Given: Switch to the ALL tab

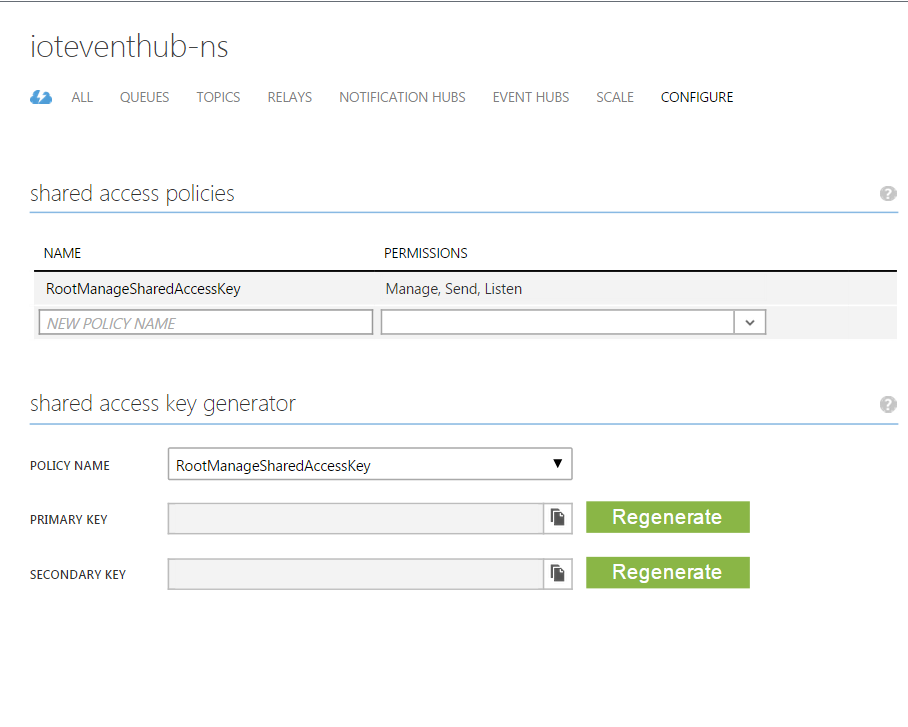Looking at the screenshot, I should [x=82, y=97].
